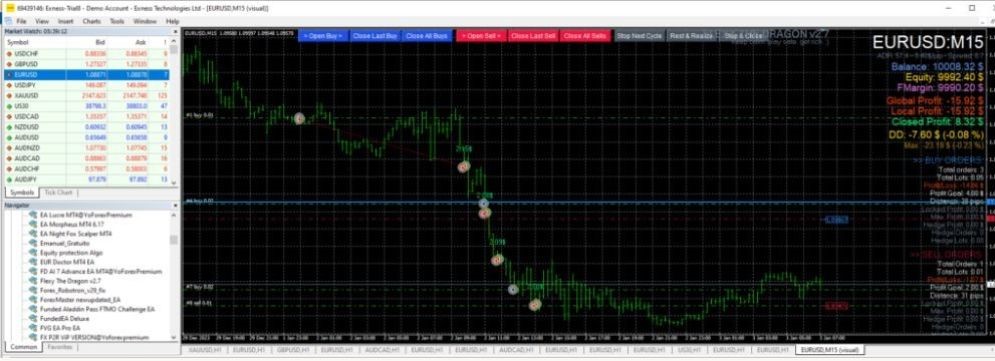
Task: Select the AUDJPY row in Market Watch
Action: [x=88, y=179]
